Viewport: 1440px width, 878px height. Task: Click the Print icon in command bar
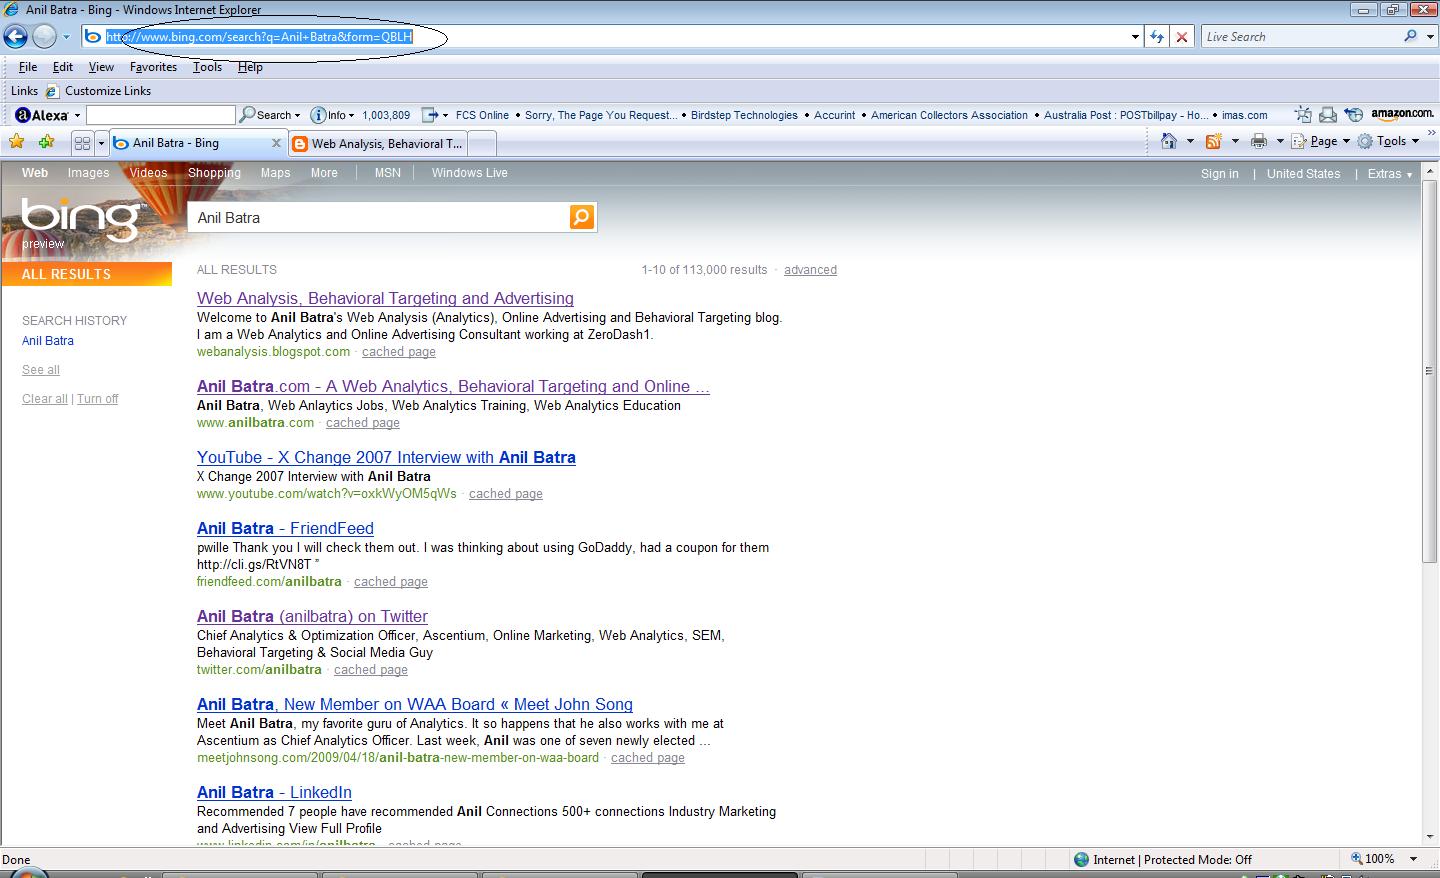point(1258,141)
